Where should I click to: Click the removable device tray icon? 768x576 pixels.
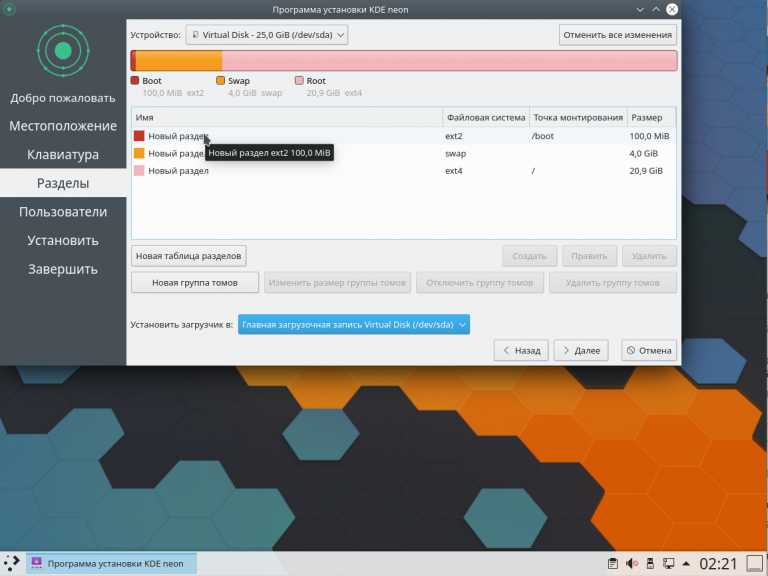650,564
